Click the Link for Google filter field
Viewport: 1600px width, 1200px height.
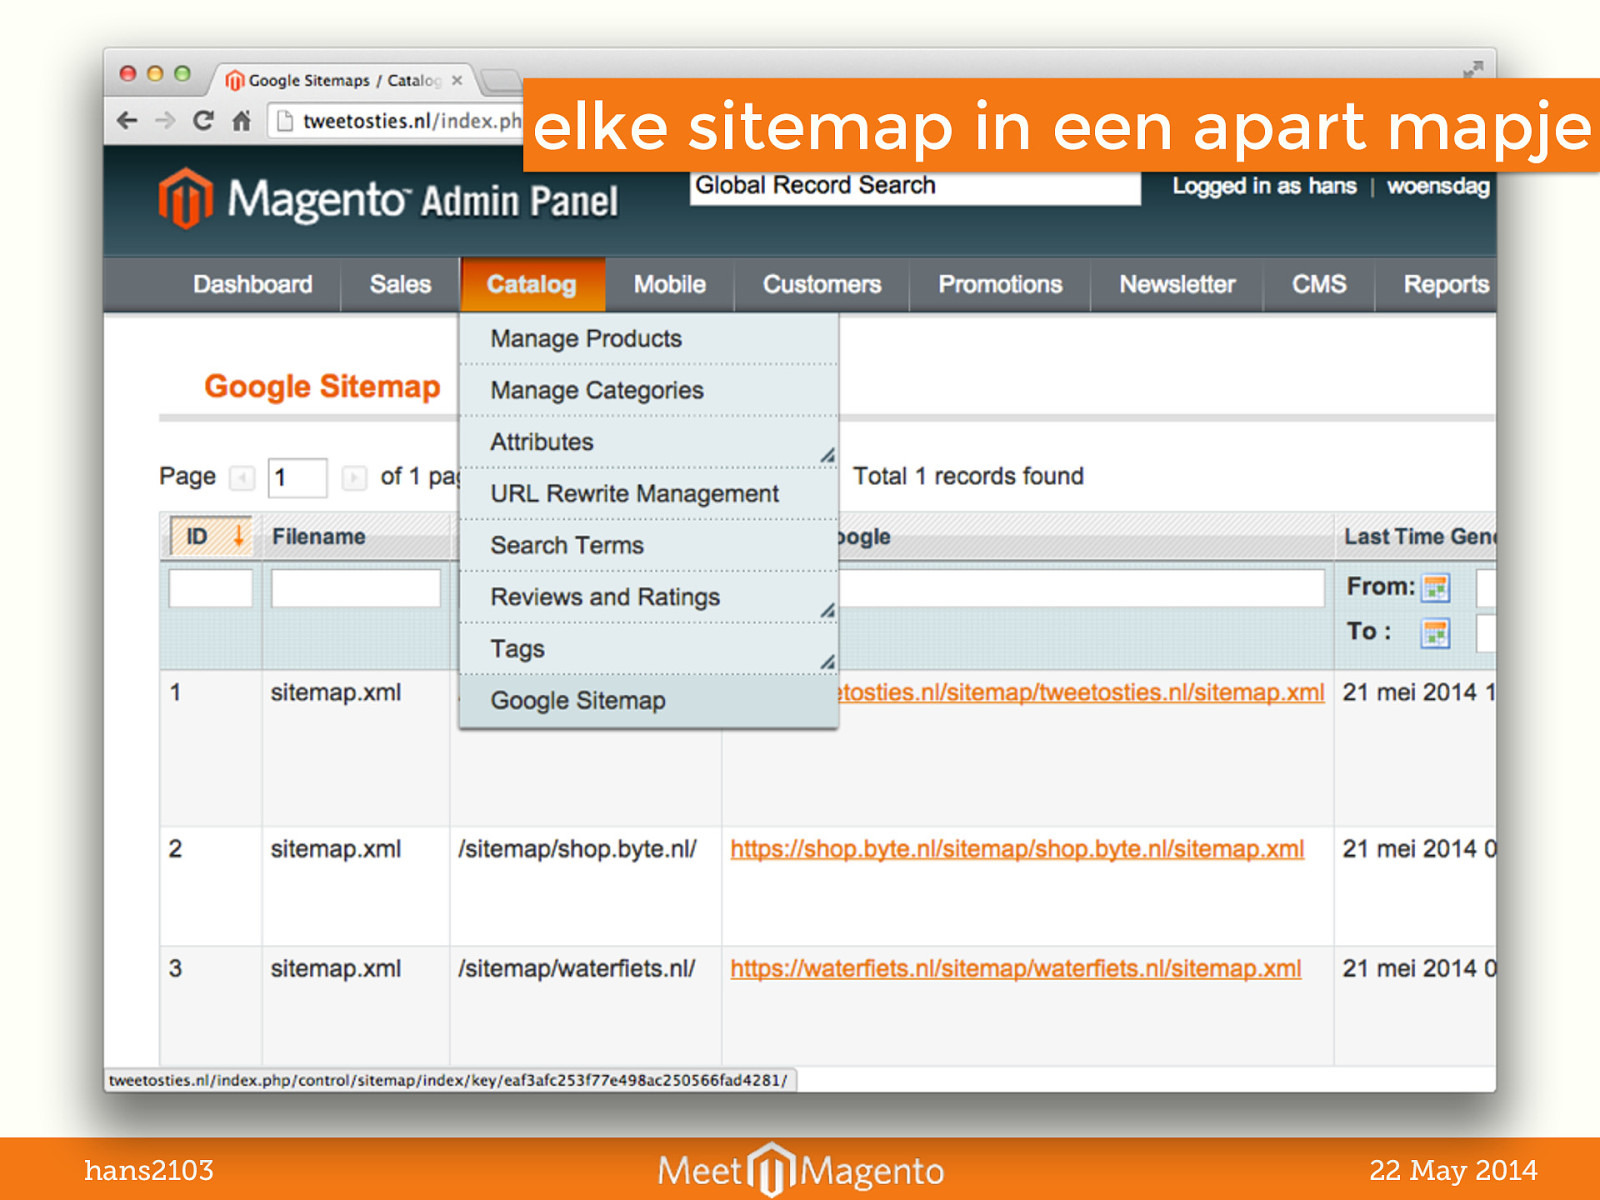[x=1080, y=588]
